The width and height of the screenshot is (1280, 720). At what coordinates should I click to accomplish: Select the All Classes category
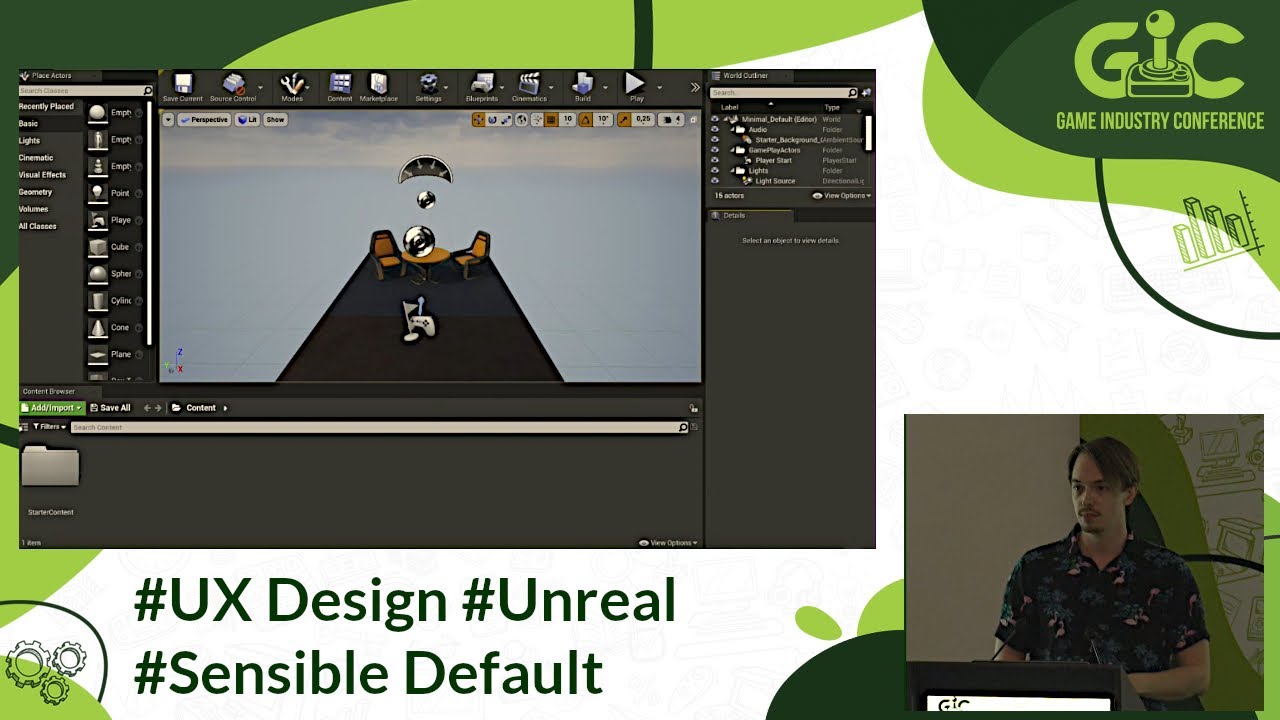[37, 226]
